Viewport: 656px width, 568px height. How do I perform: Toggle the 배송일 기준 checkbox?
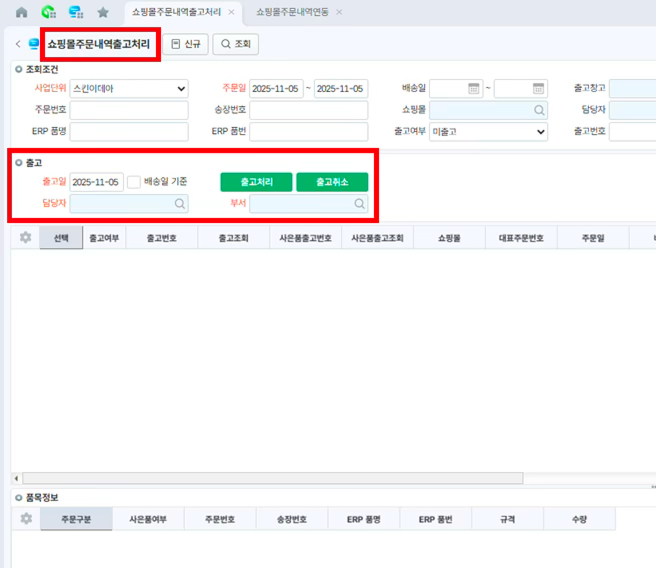(134, 182)
